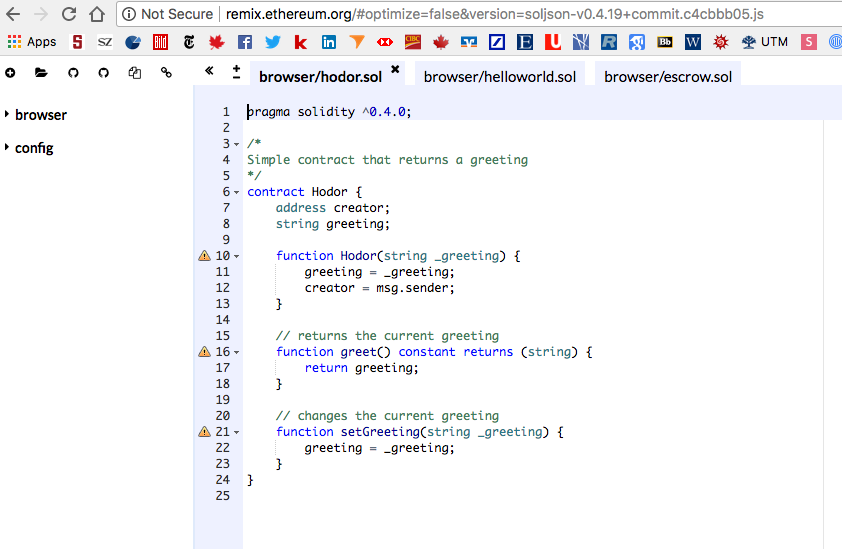Close the browser/hodor.sol tab
The height and width of the screenshot is (549, 842).
395,69
